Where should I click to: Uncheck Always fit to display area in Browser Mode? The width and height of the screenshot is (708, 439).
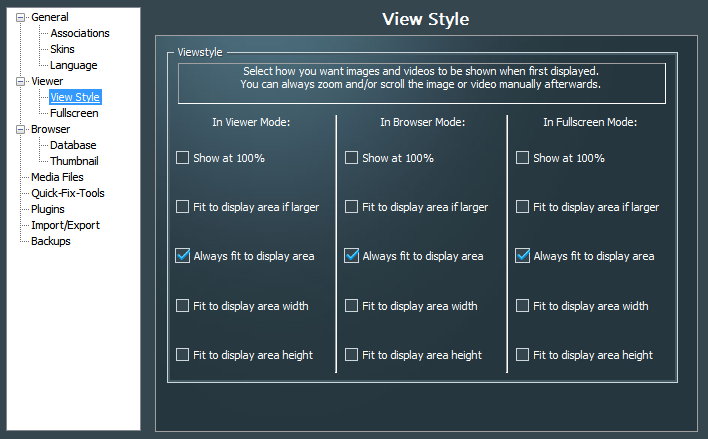pos(351,256)
